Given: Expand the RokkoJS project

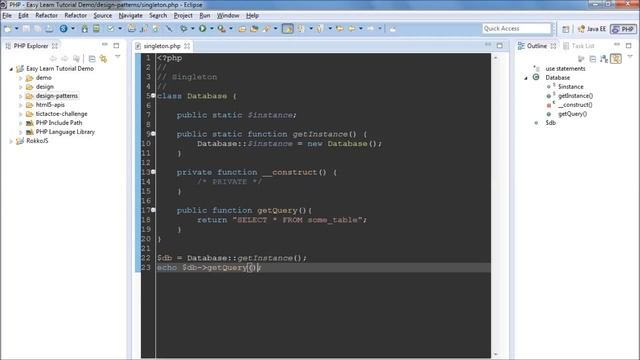Looking at the screenshot, I should (11, 141).
